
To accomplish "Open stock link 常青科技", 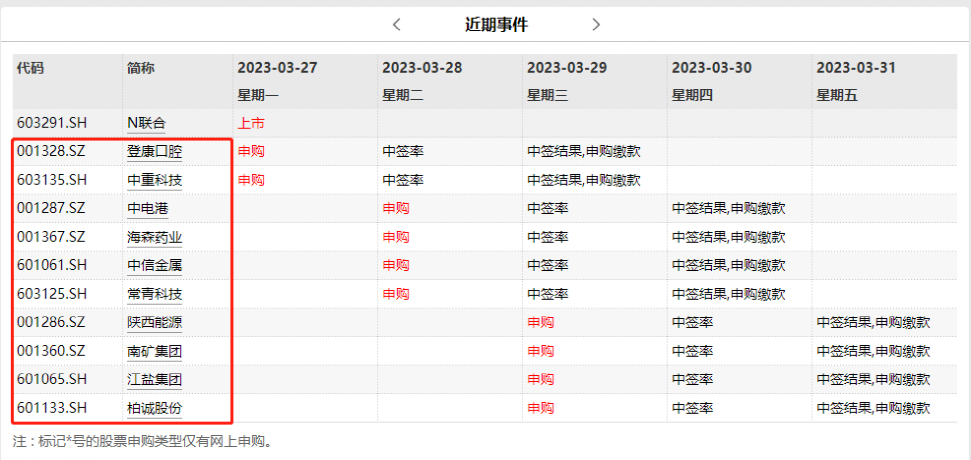I will (154, 294).
